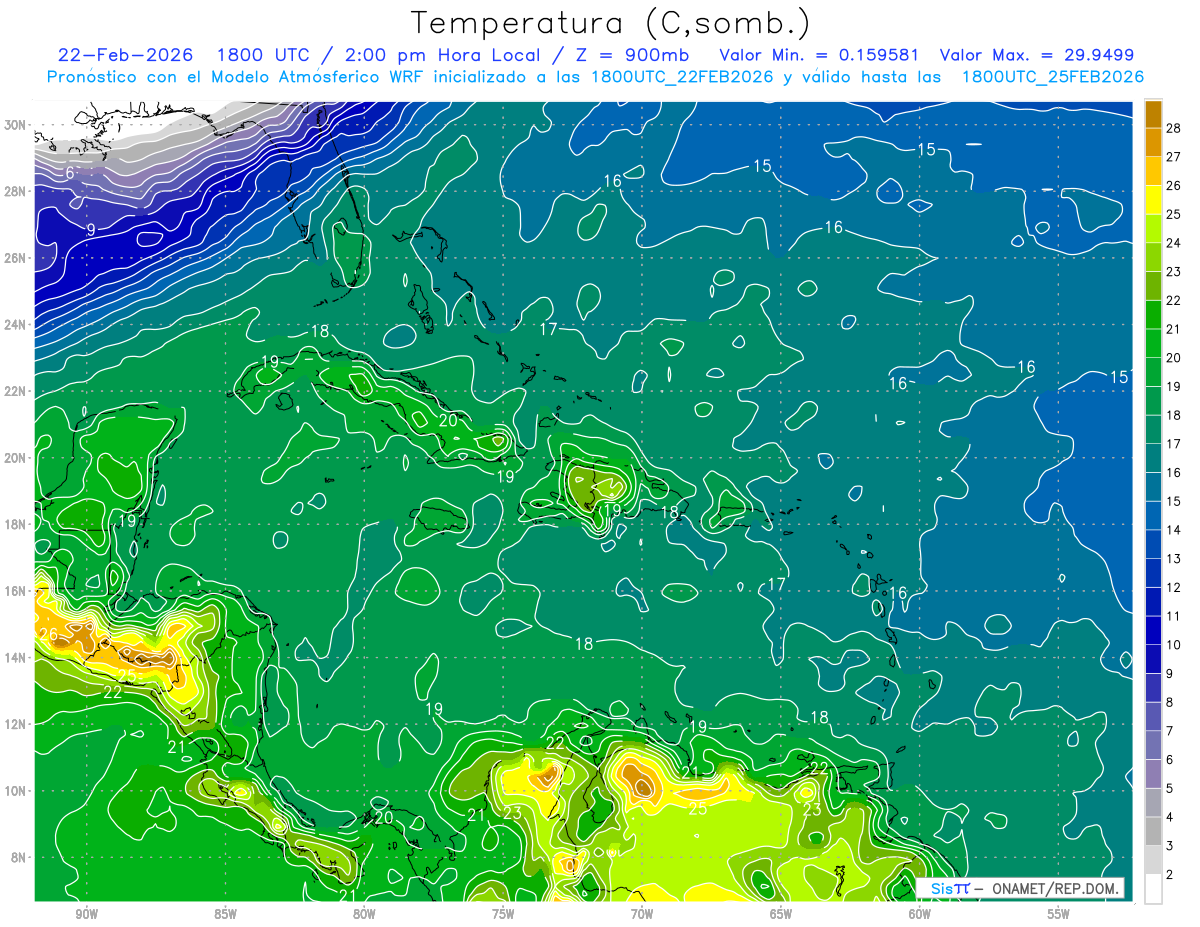Click the "75W" longitude axis label
1200x927 pixels.
tap(503, 914)
